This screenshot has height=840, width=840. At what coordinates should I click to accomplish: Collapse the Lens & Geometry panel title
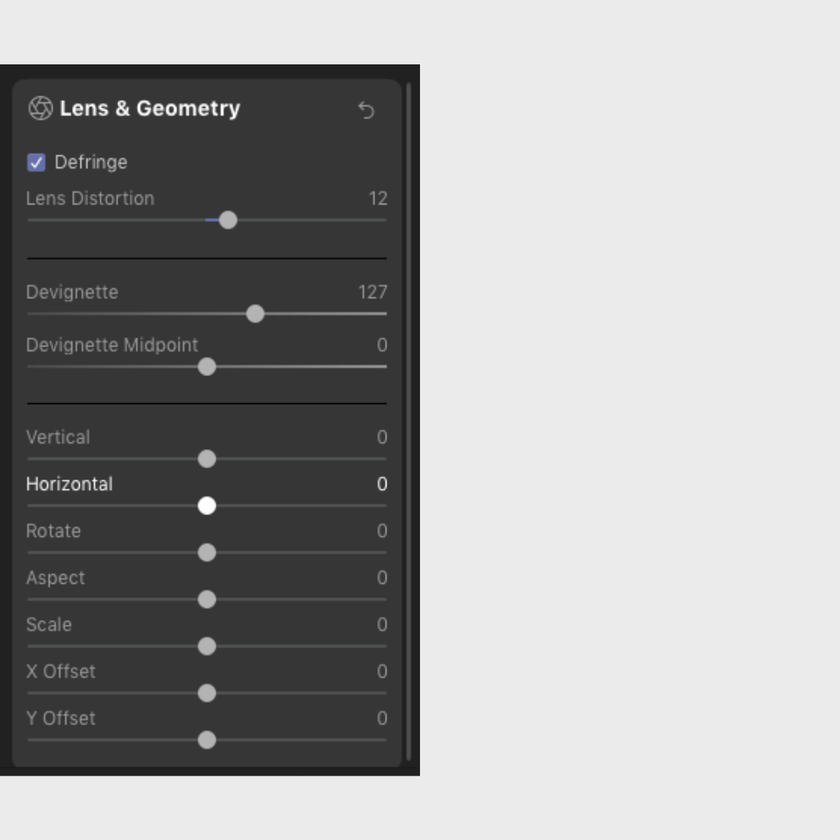point(150,108)
